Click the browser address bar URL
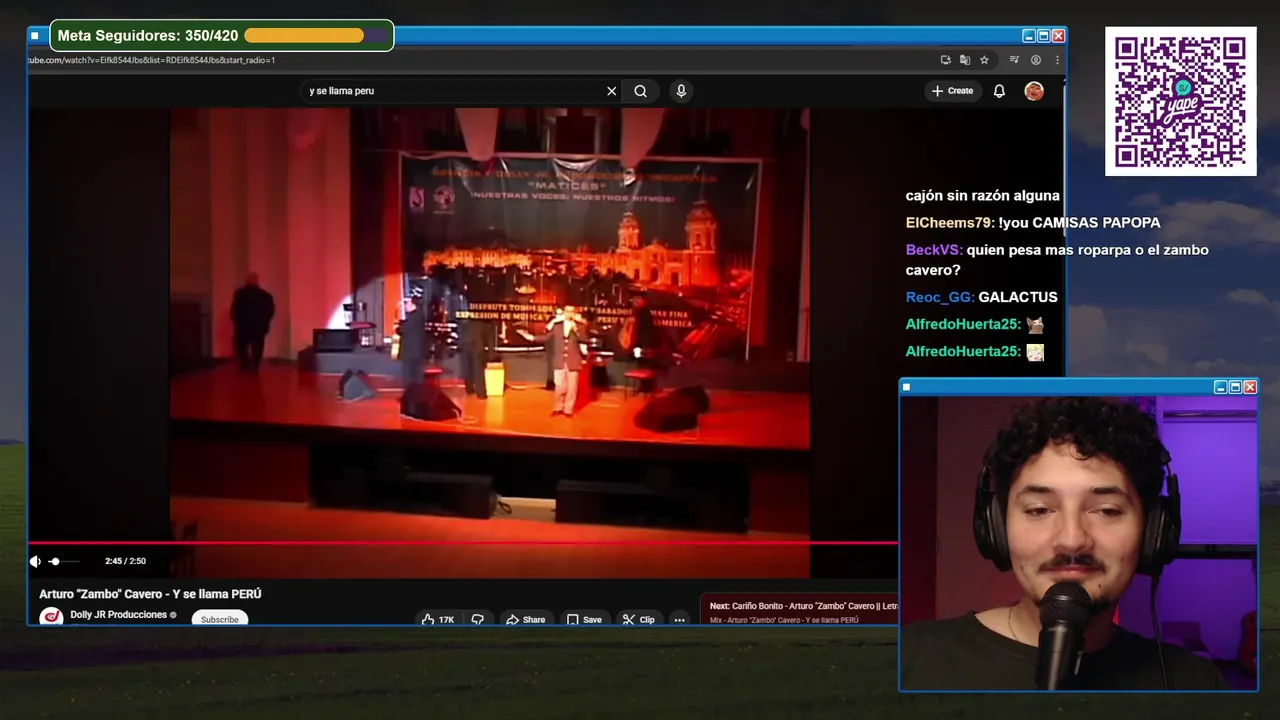1280x720 pixels. point(152,60)
